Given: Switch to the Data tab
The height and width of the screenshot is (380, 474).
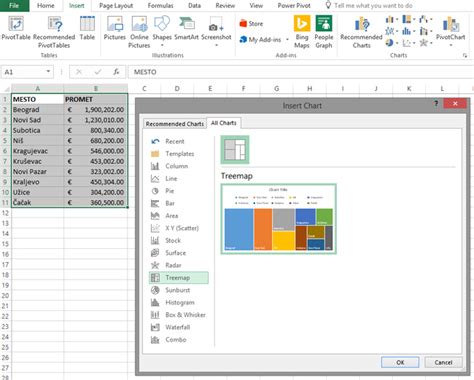Looking at the screenshot, I should pyautogui.click(x=194, y=6).
